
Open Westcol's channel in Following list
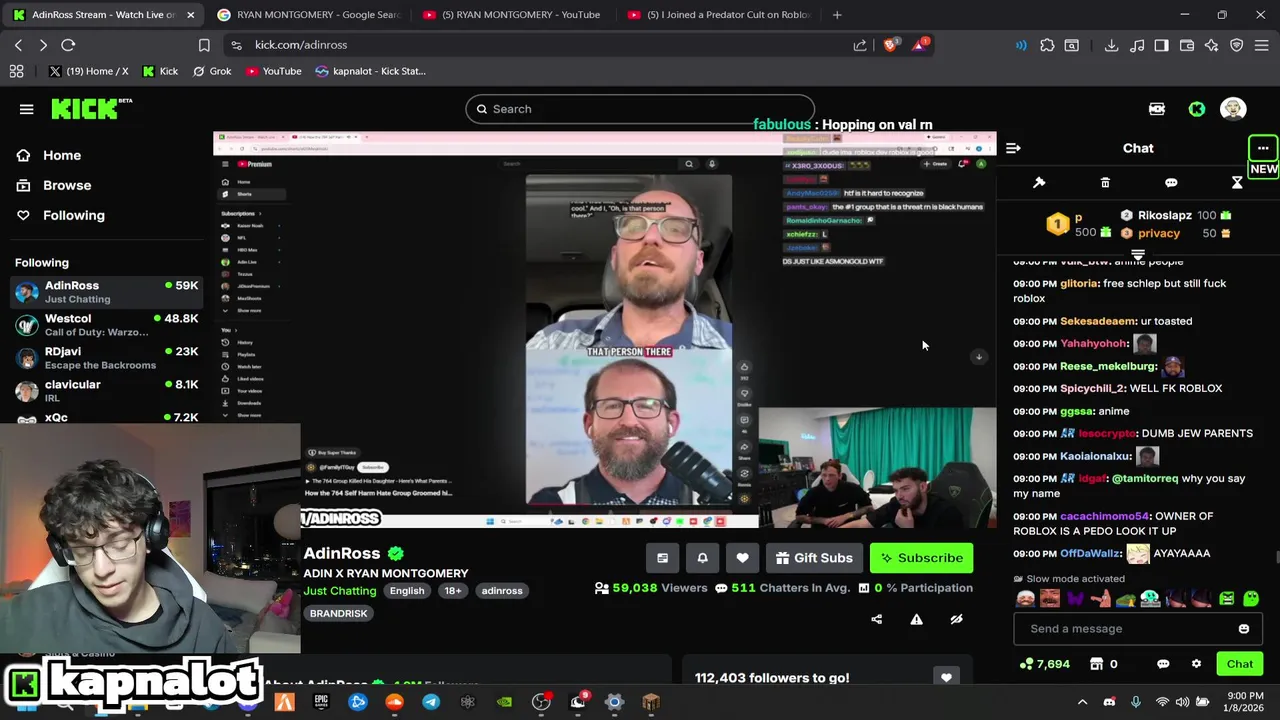pos(106,325)
